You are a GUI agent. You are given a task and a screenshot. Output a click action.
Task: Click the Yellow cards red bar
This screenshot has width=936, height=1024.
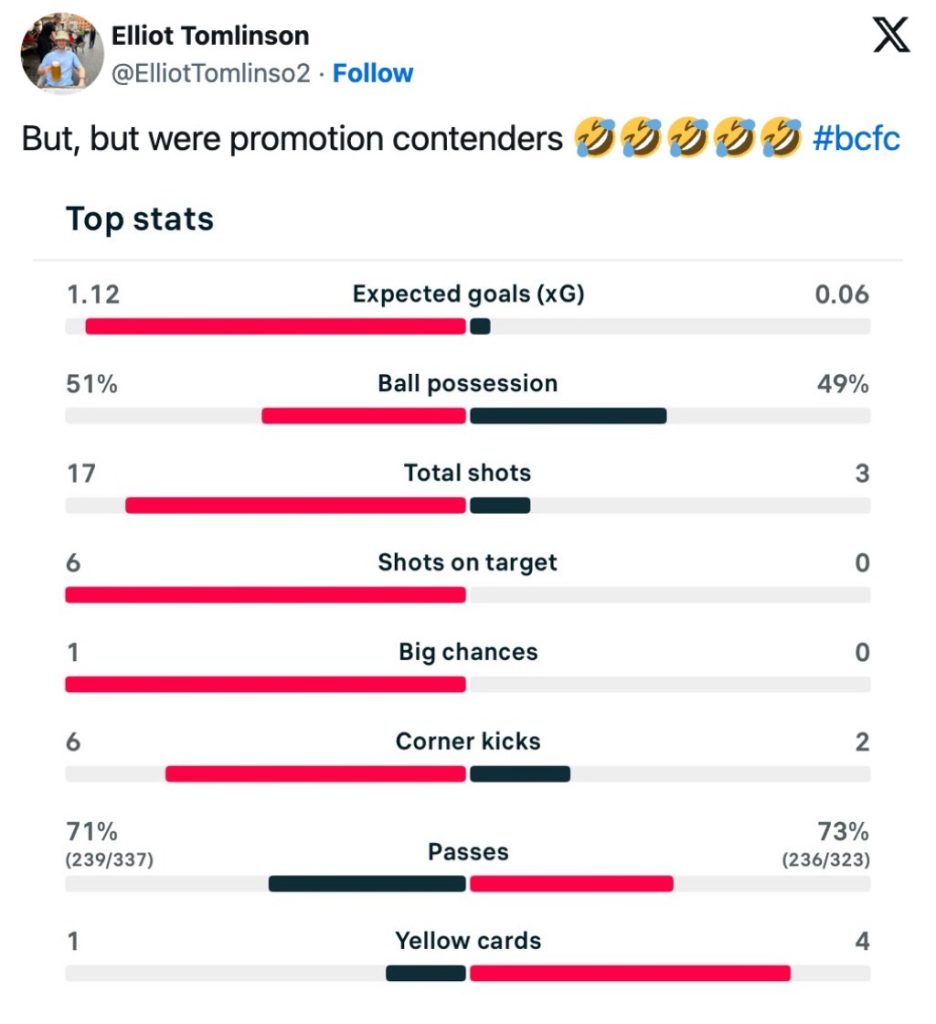coord(630,973)
